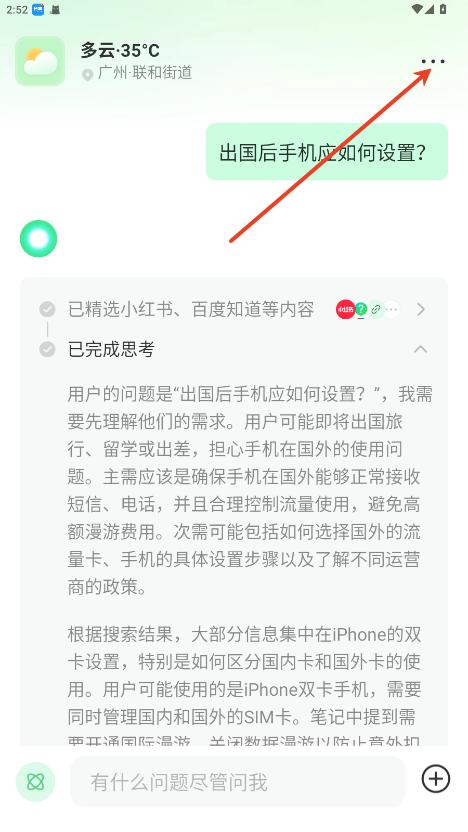Open attachments with the plus circle
The image size is (468, 832).
click(x=436, y=779)
